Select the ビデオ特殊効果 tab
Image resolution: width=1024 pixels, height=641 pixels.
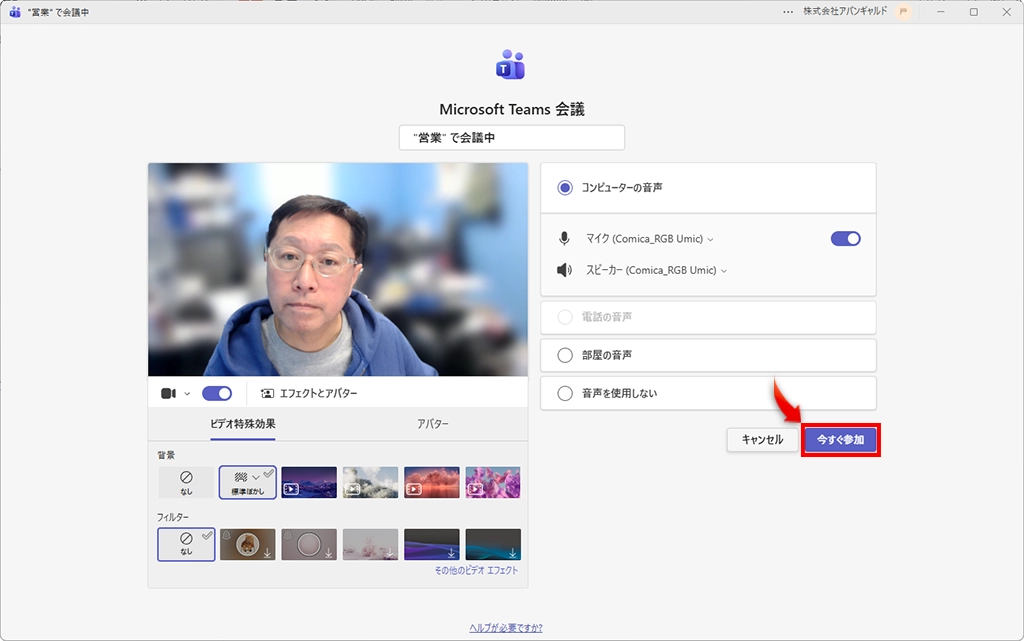coord(243,425)
